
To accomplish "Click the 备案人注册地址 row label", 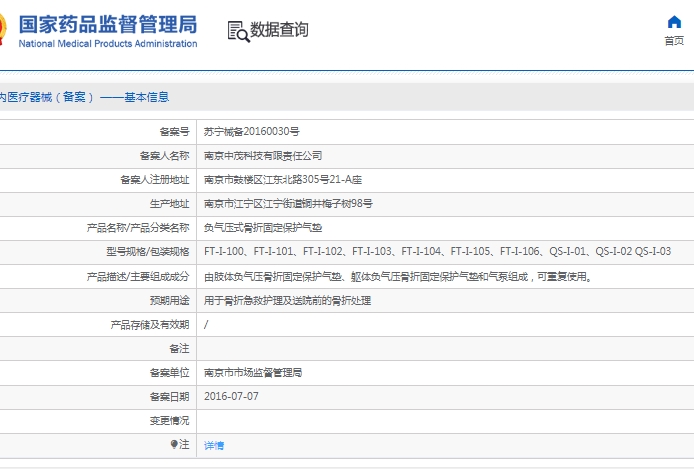I will click(155, 180).
